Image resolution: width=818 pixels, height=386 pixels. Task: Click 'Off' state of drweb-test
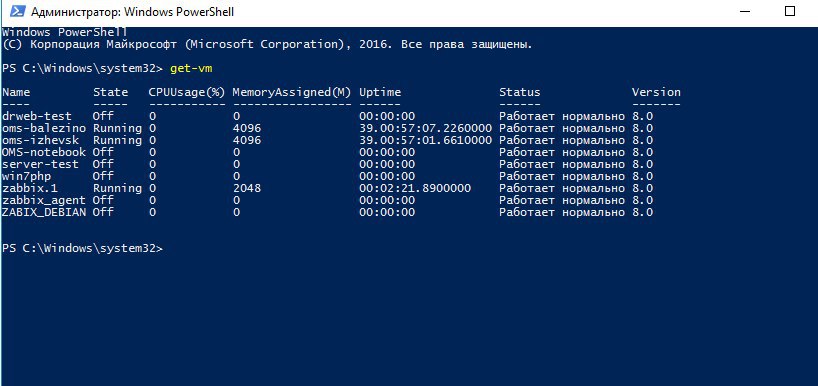pos(103,116)
